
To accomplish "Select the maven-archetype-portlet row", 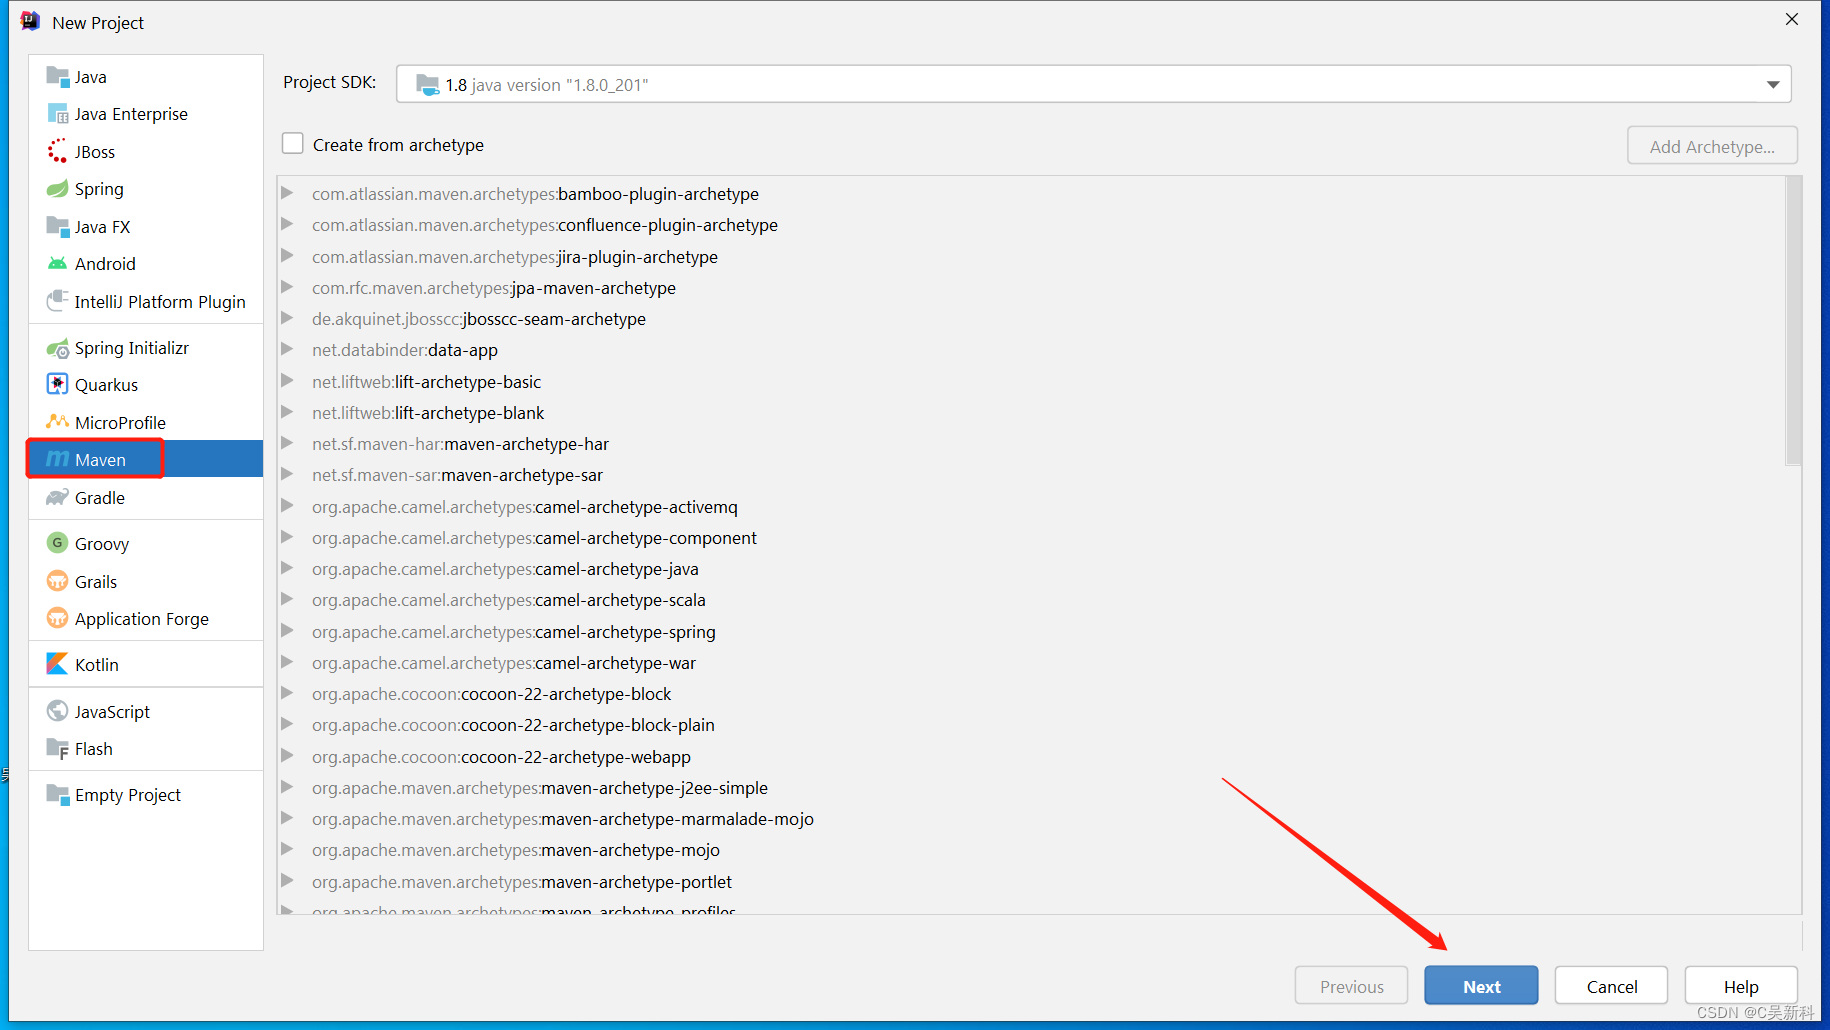I will click(x=1031, y=882).
